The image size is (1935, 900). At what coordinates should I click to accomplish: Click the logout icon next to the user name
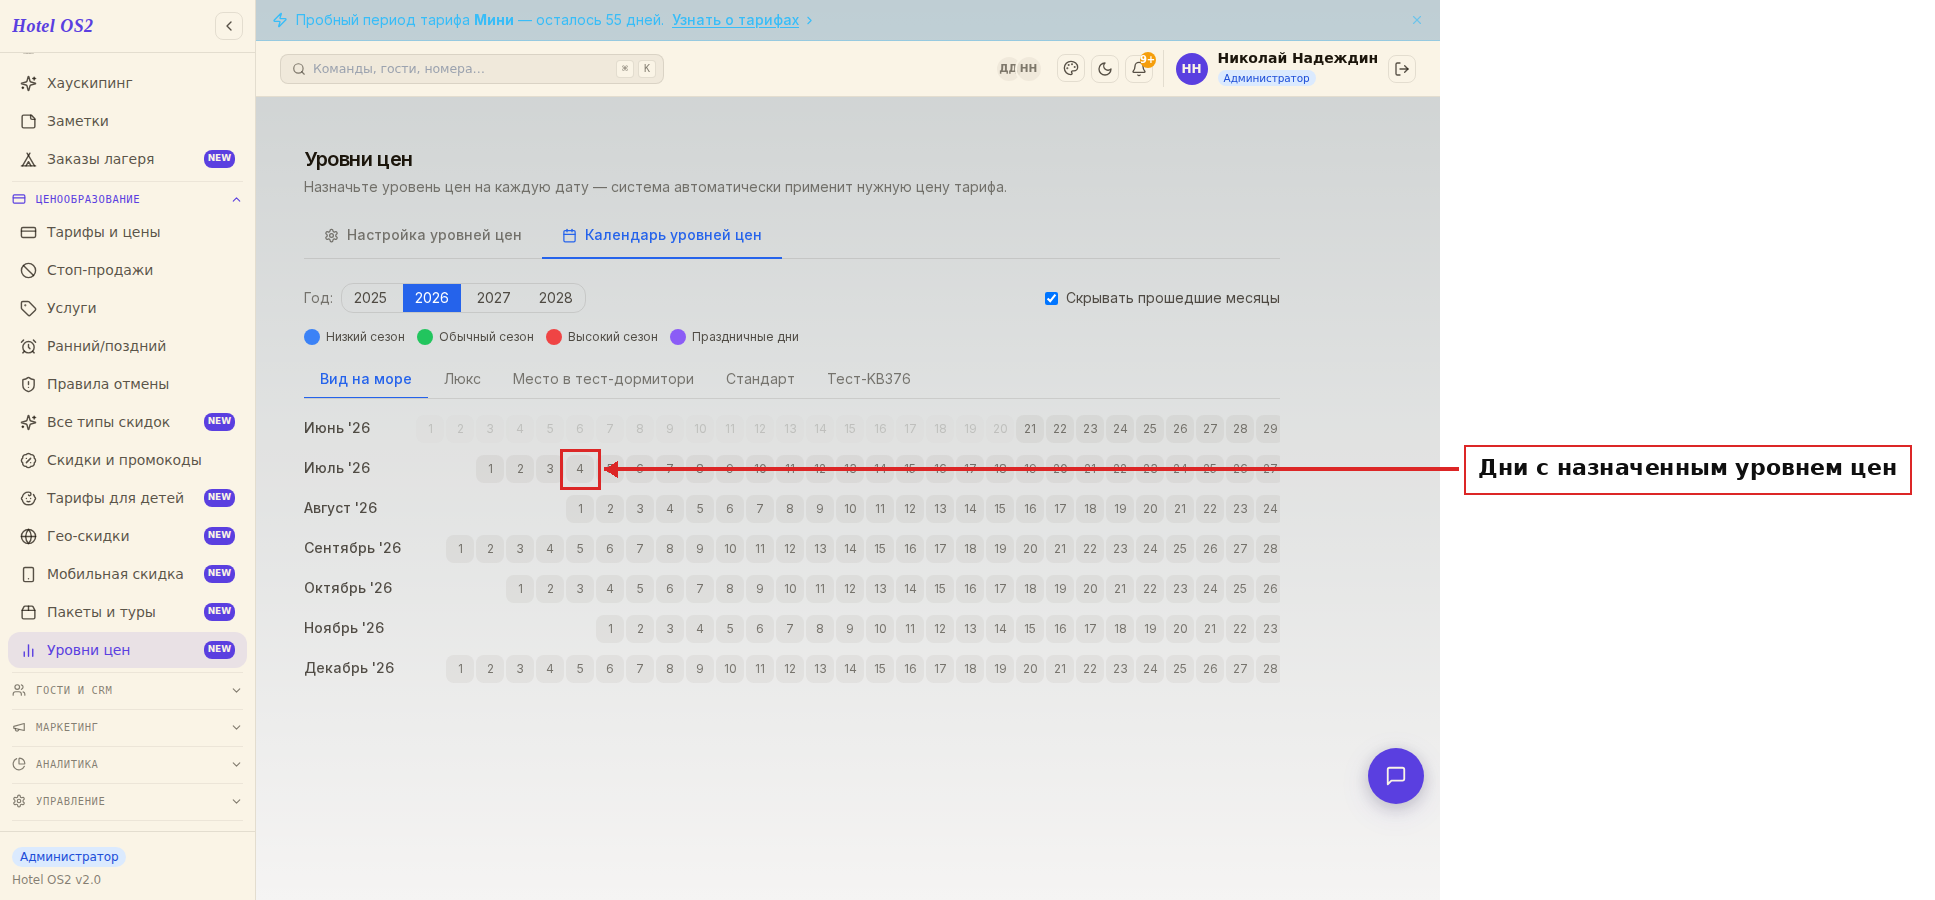(1402, 69)
